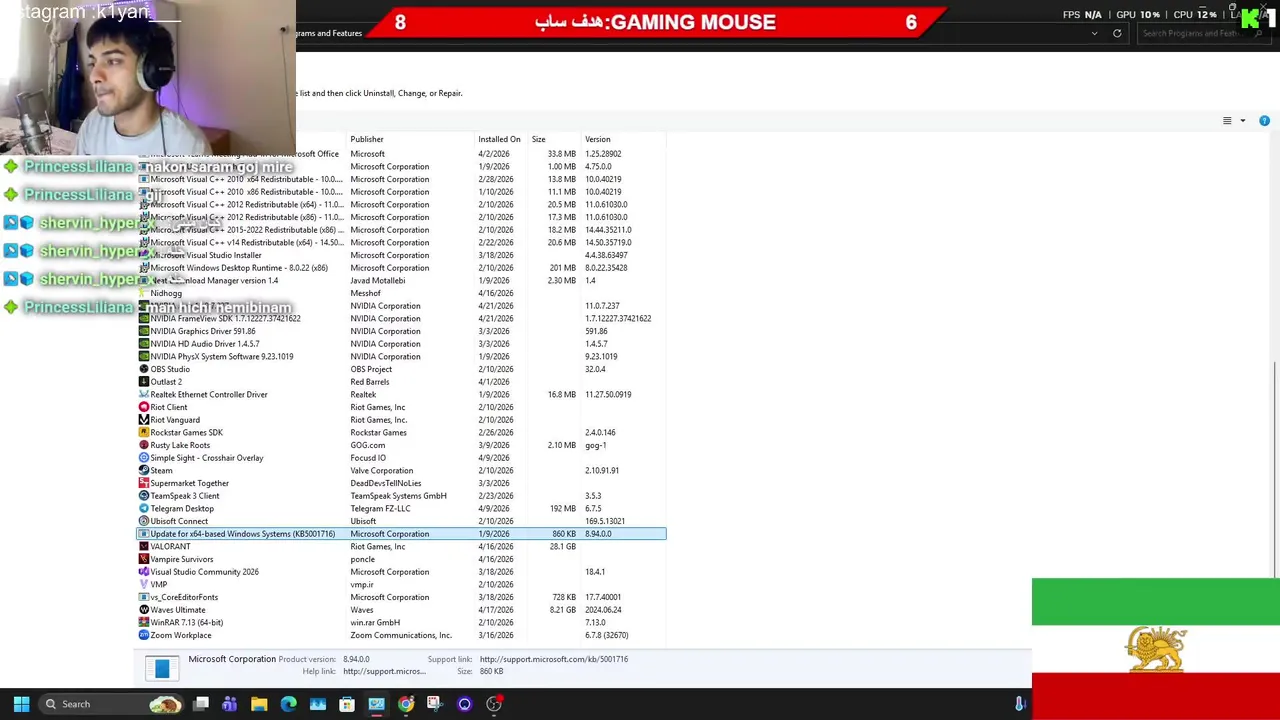Screen dimensions: 1280x720
Task: Select the vs_CoreEditorFonts entry
Action: [401, 597]
